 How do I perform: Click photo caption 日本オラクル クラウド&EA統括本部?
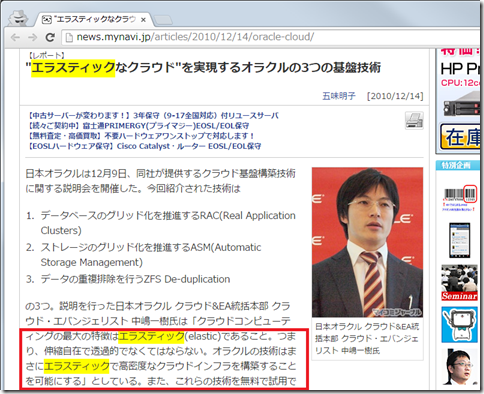pyautogui.click(x=367, y=338)
